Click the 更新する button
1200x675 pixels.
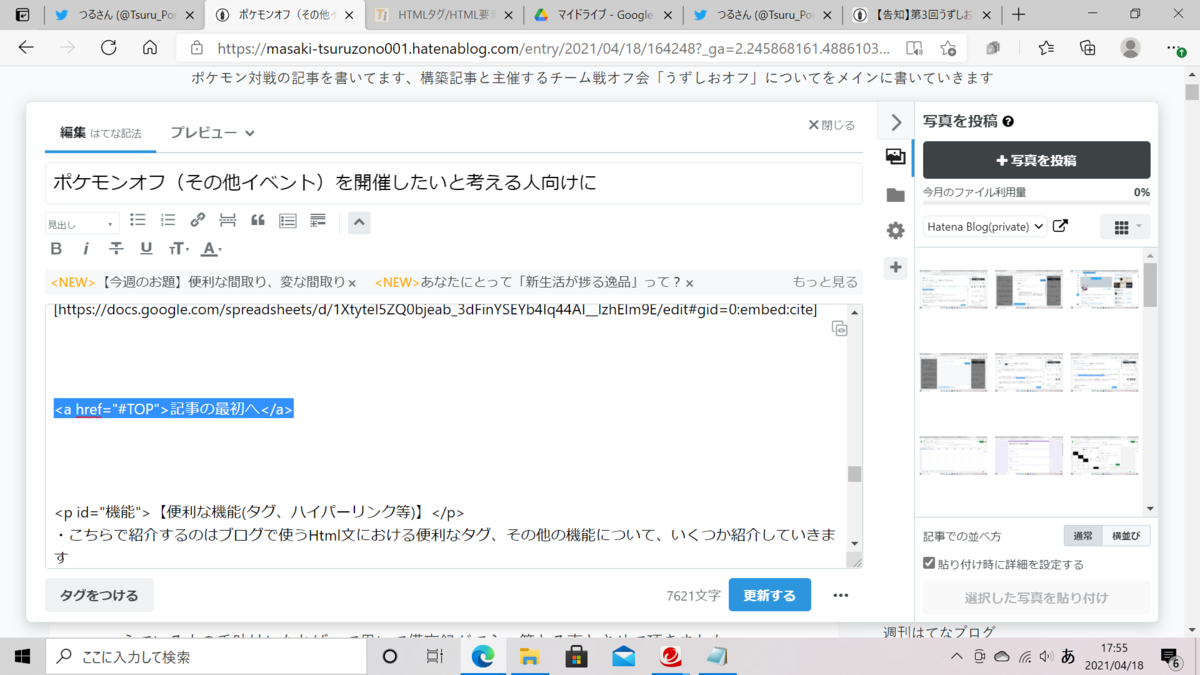click(769, 594)
